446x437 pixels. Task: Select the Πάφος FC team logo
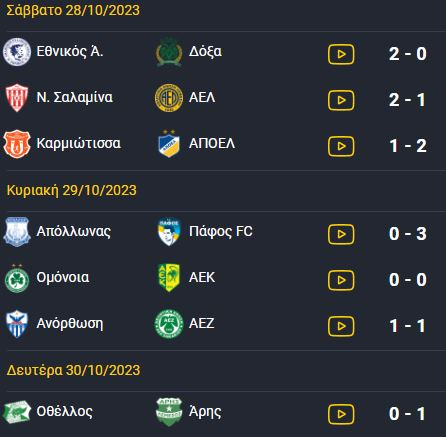tap(169, 231)
